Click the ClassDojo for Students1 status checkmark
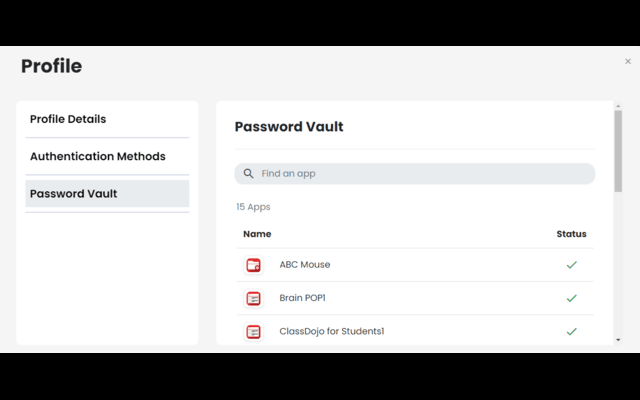The height and width of the screenshot is (400, 640). tap(571, 331)
